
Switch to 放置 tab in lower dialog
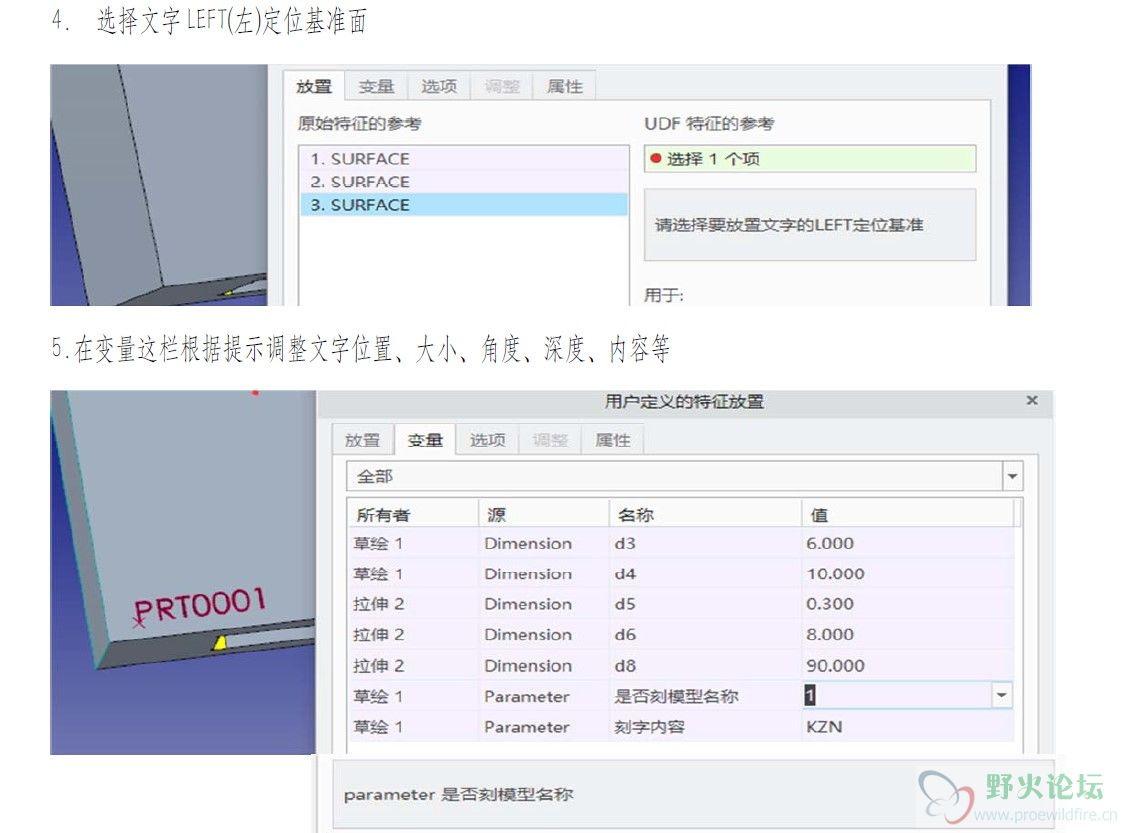(362, 440)
